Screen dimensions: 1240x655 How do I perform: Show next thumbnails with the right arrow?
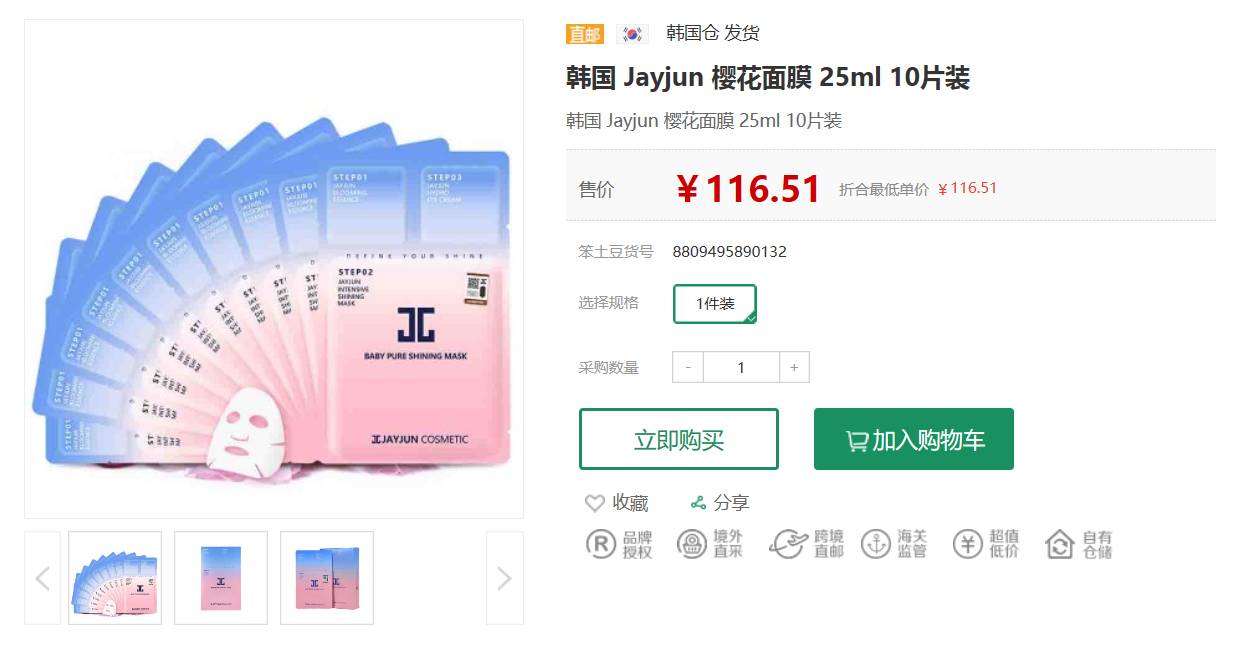[x=504, y=578]
